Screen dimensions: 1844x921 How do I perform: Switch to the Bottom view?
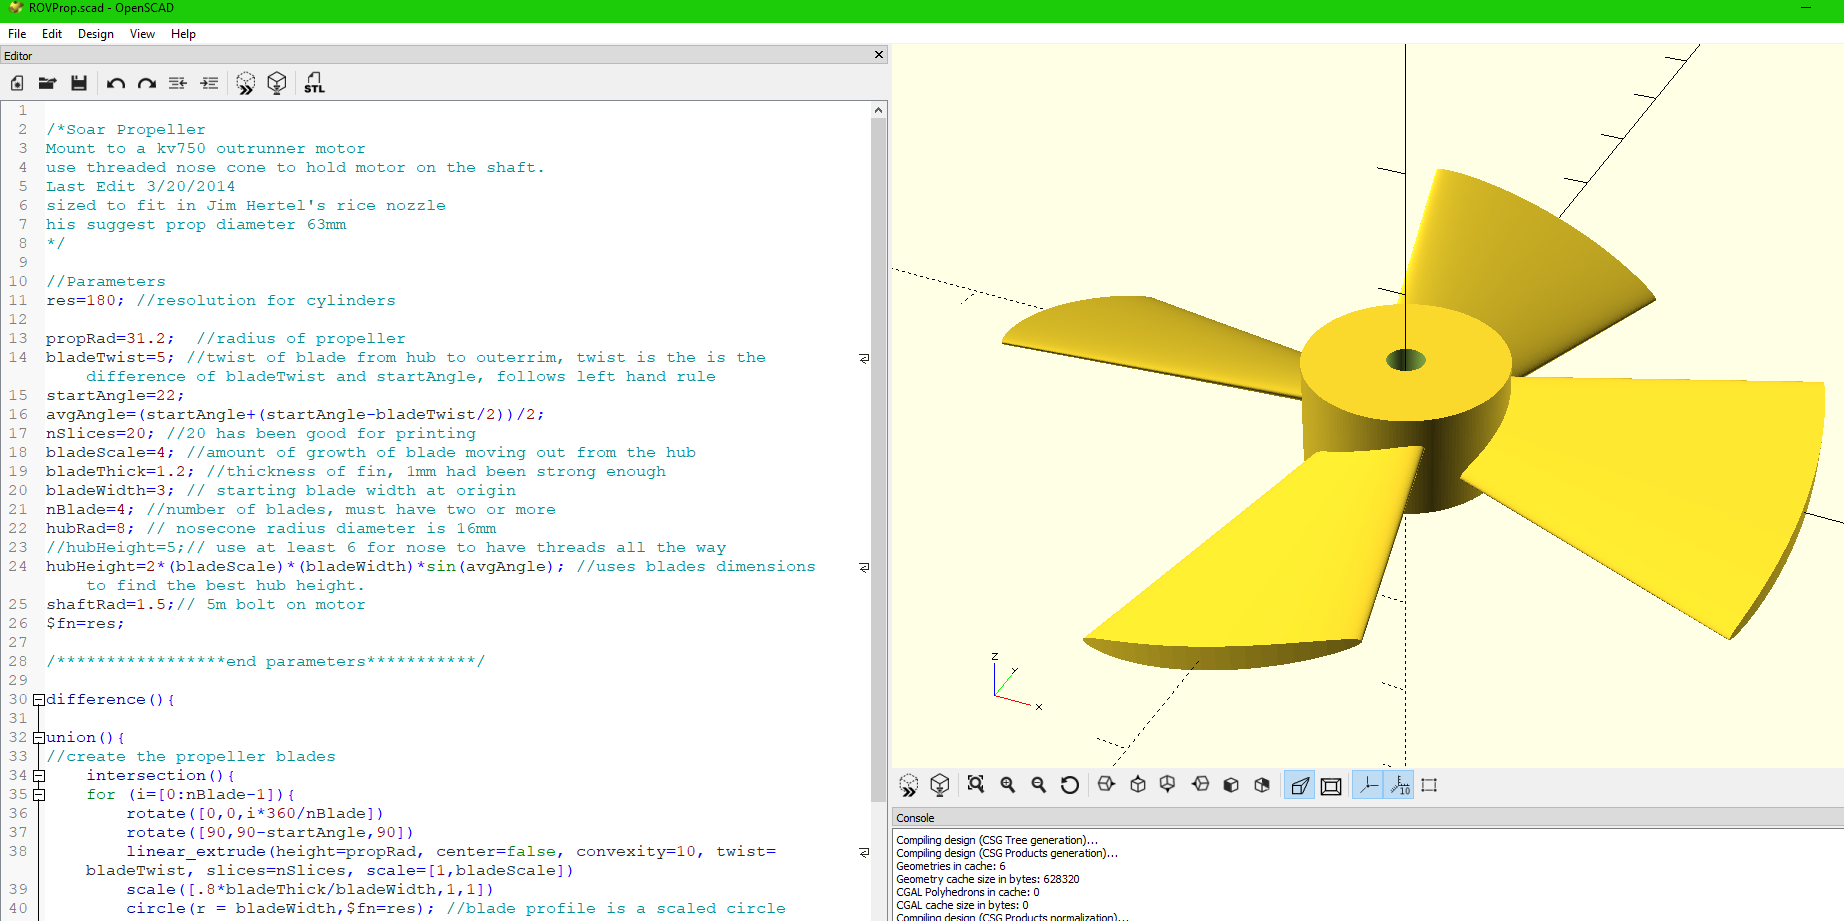(1168, 785)
